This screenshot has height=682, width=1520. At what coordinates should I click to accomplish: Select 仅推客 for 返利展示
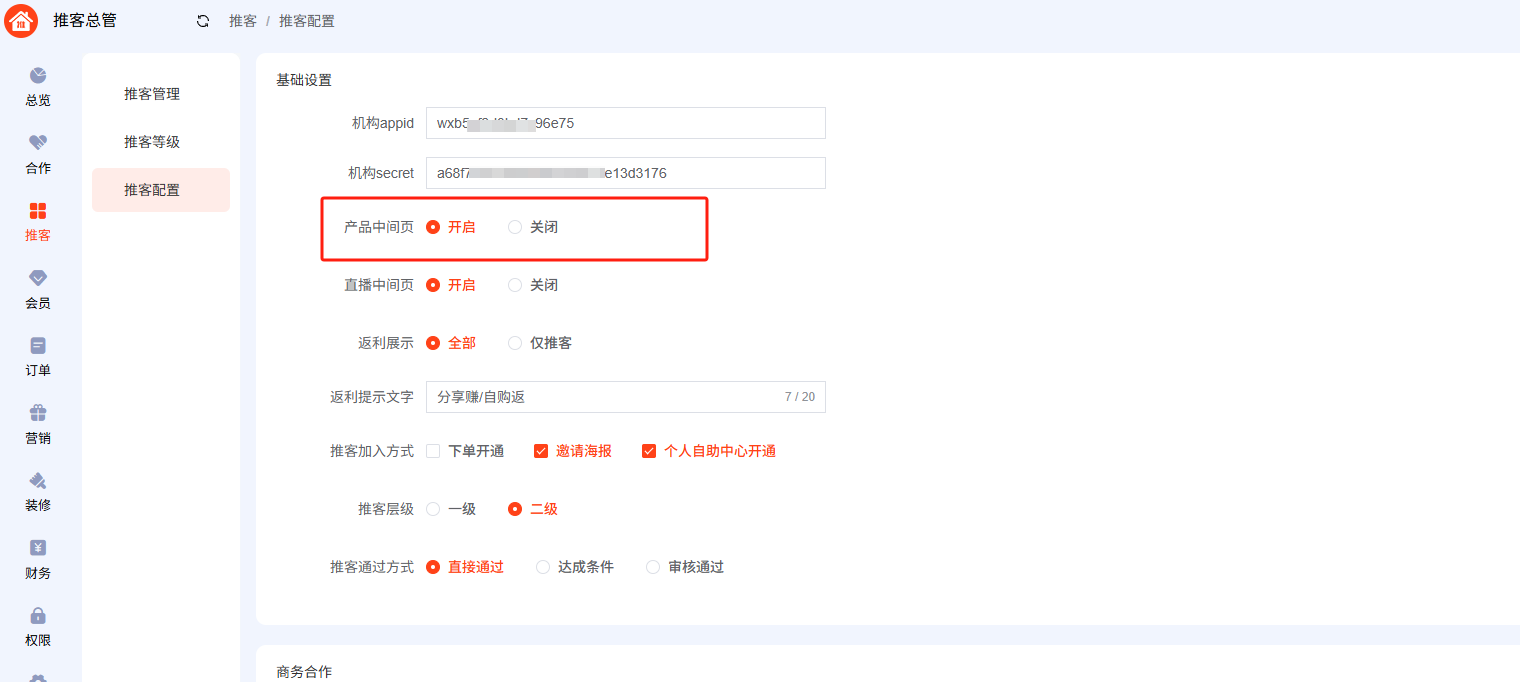(x=515, y=343)
